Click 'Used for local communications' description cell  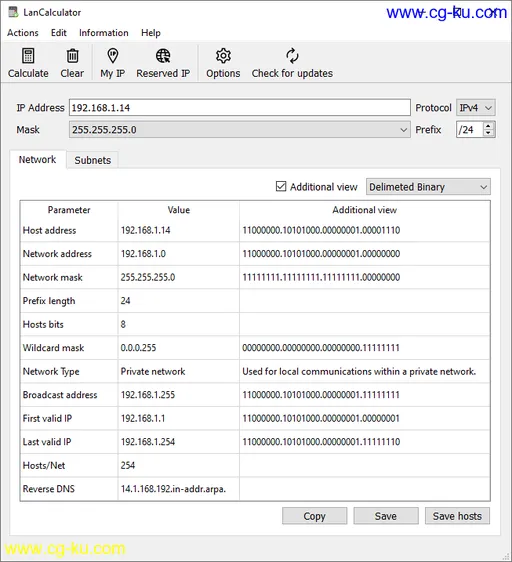[x=365, y=371]
